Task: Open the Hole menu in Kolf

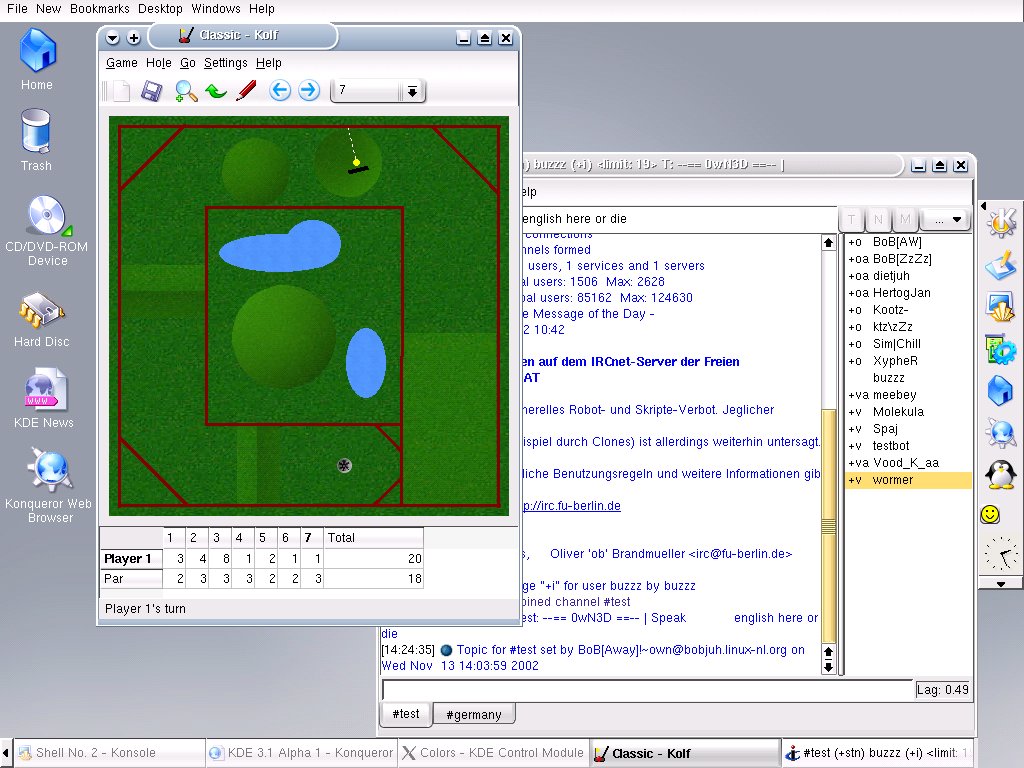Action: click(159, 63)
